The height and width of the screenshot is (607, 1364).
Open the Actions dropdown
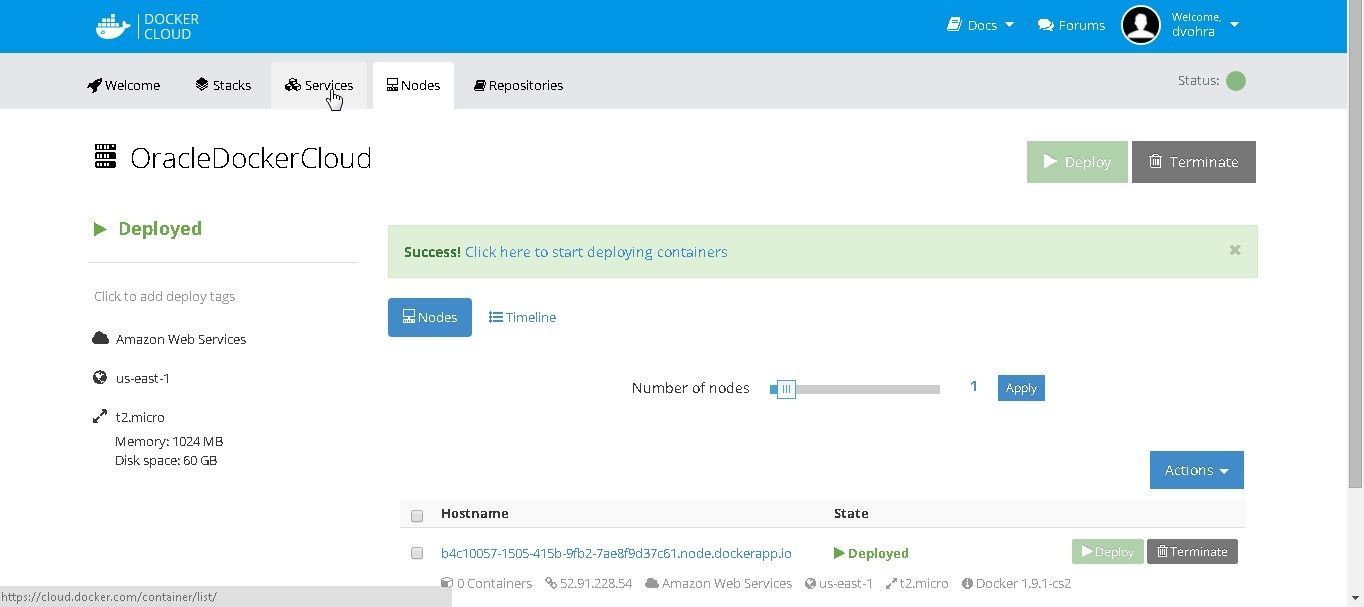1196,470
